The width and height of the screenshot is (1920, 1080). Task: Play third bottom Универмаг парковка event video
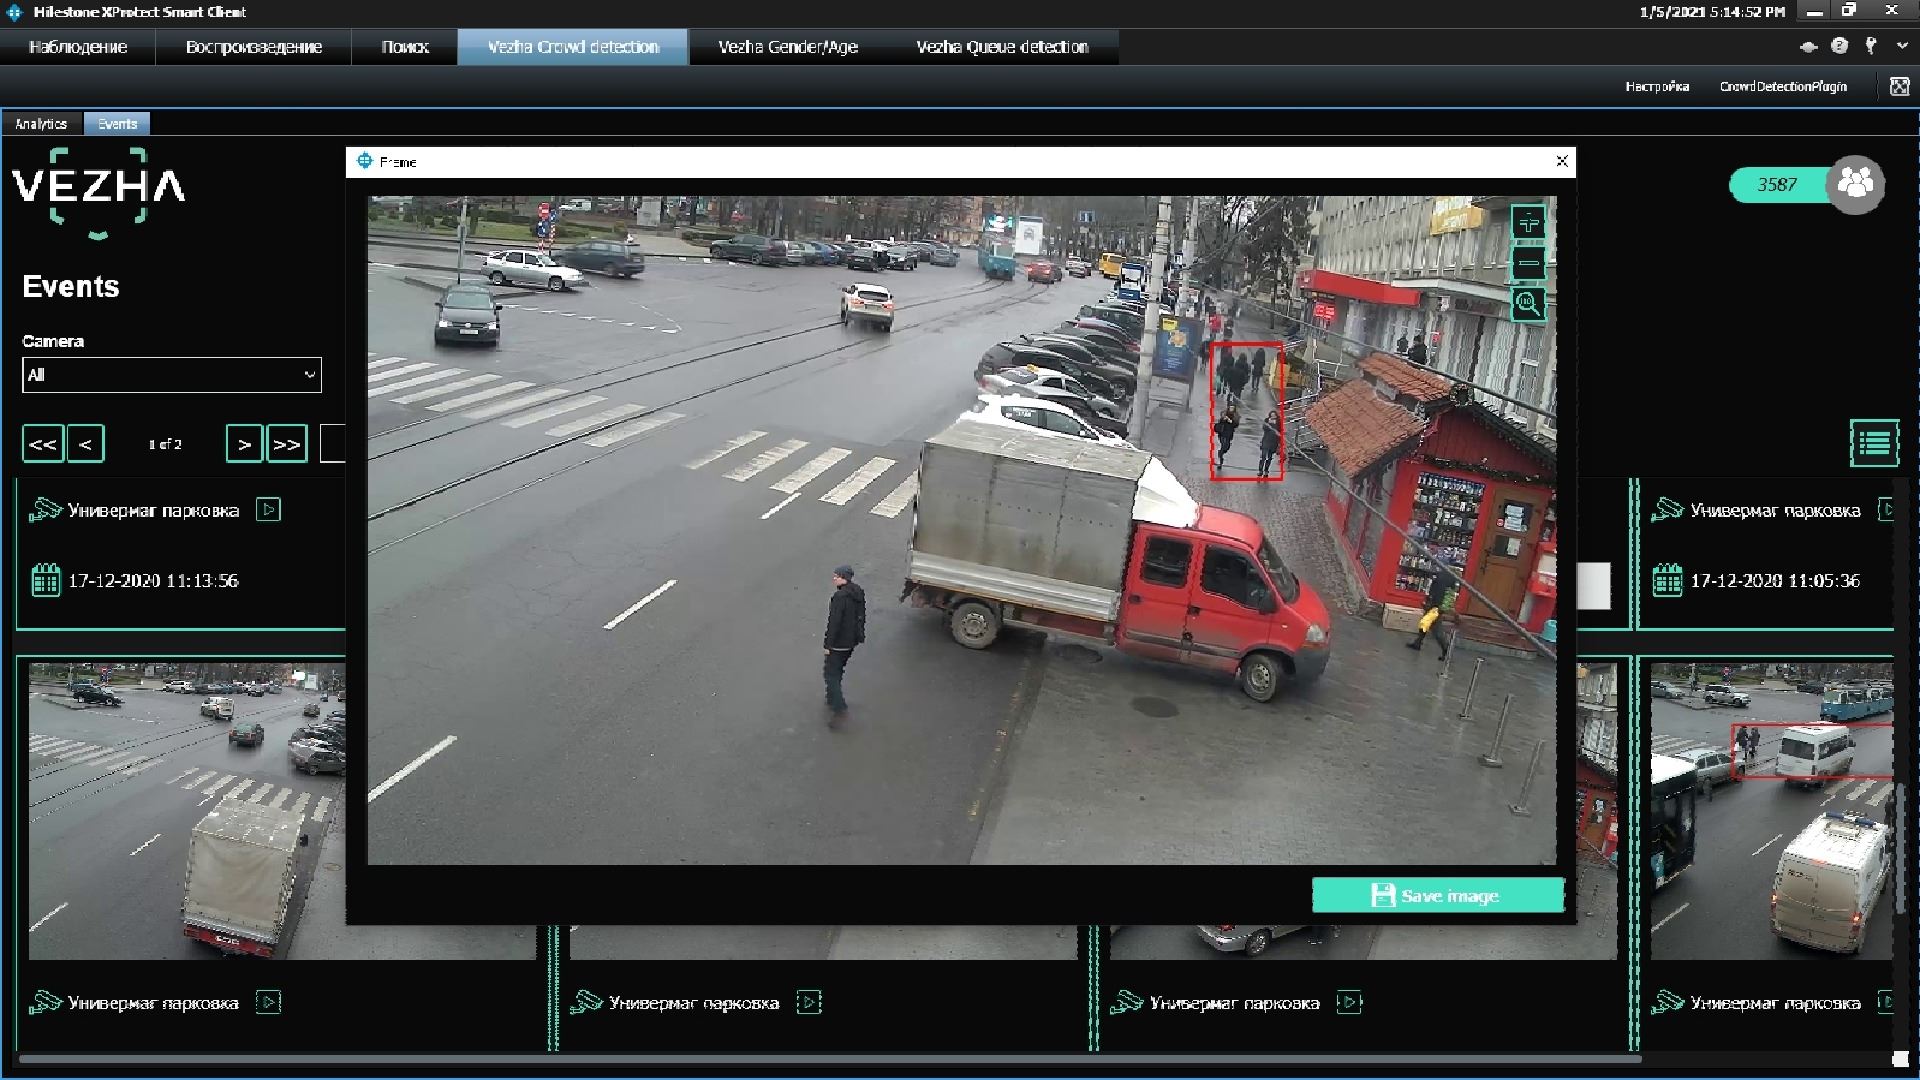pyautogui.click(x=1349, y=1002)
